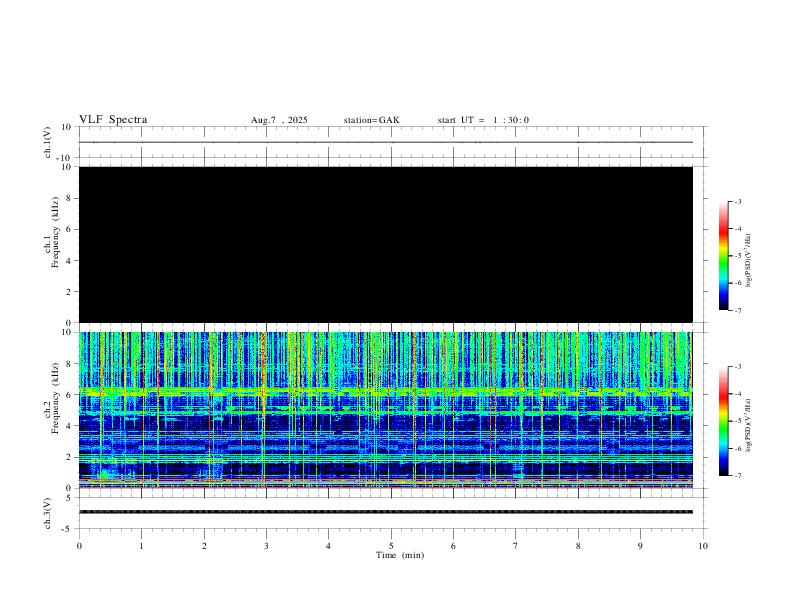Click the "Time (min)" x-axis label

pyautogui.click(x=400, y=555)
